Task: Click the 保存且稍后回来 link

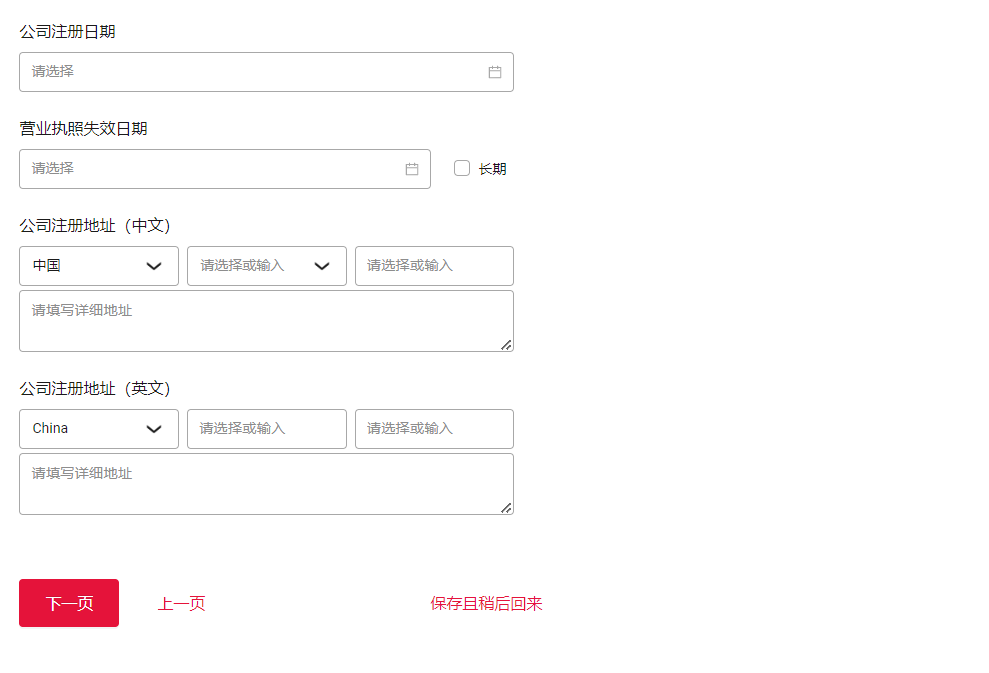Action: tap(487, 603)
